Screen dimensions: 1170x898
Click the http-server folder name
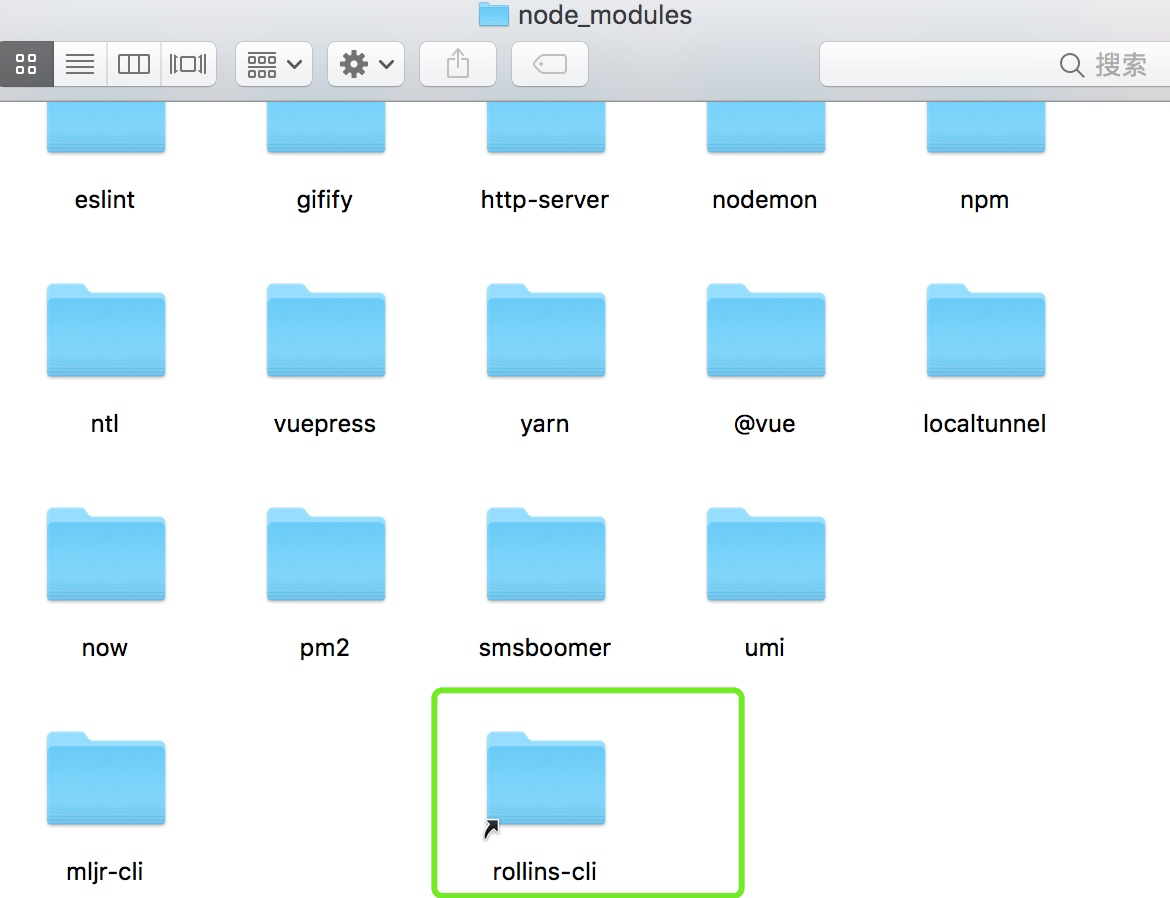pyautogui.click(x=545, y=199)
